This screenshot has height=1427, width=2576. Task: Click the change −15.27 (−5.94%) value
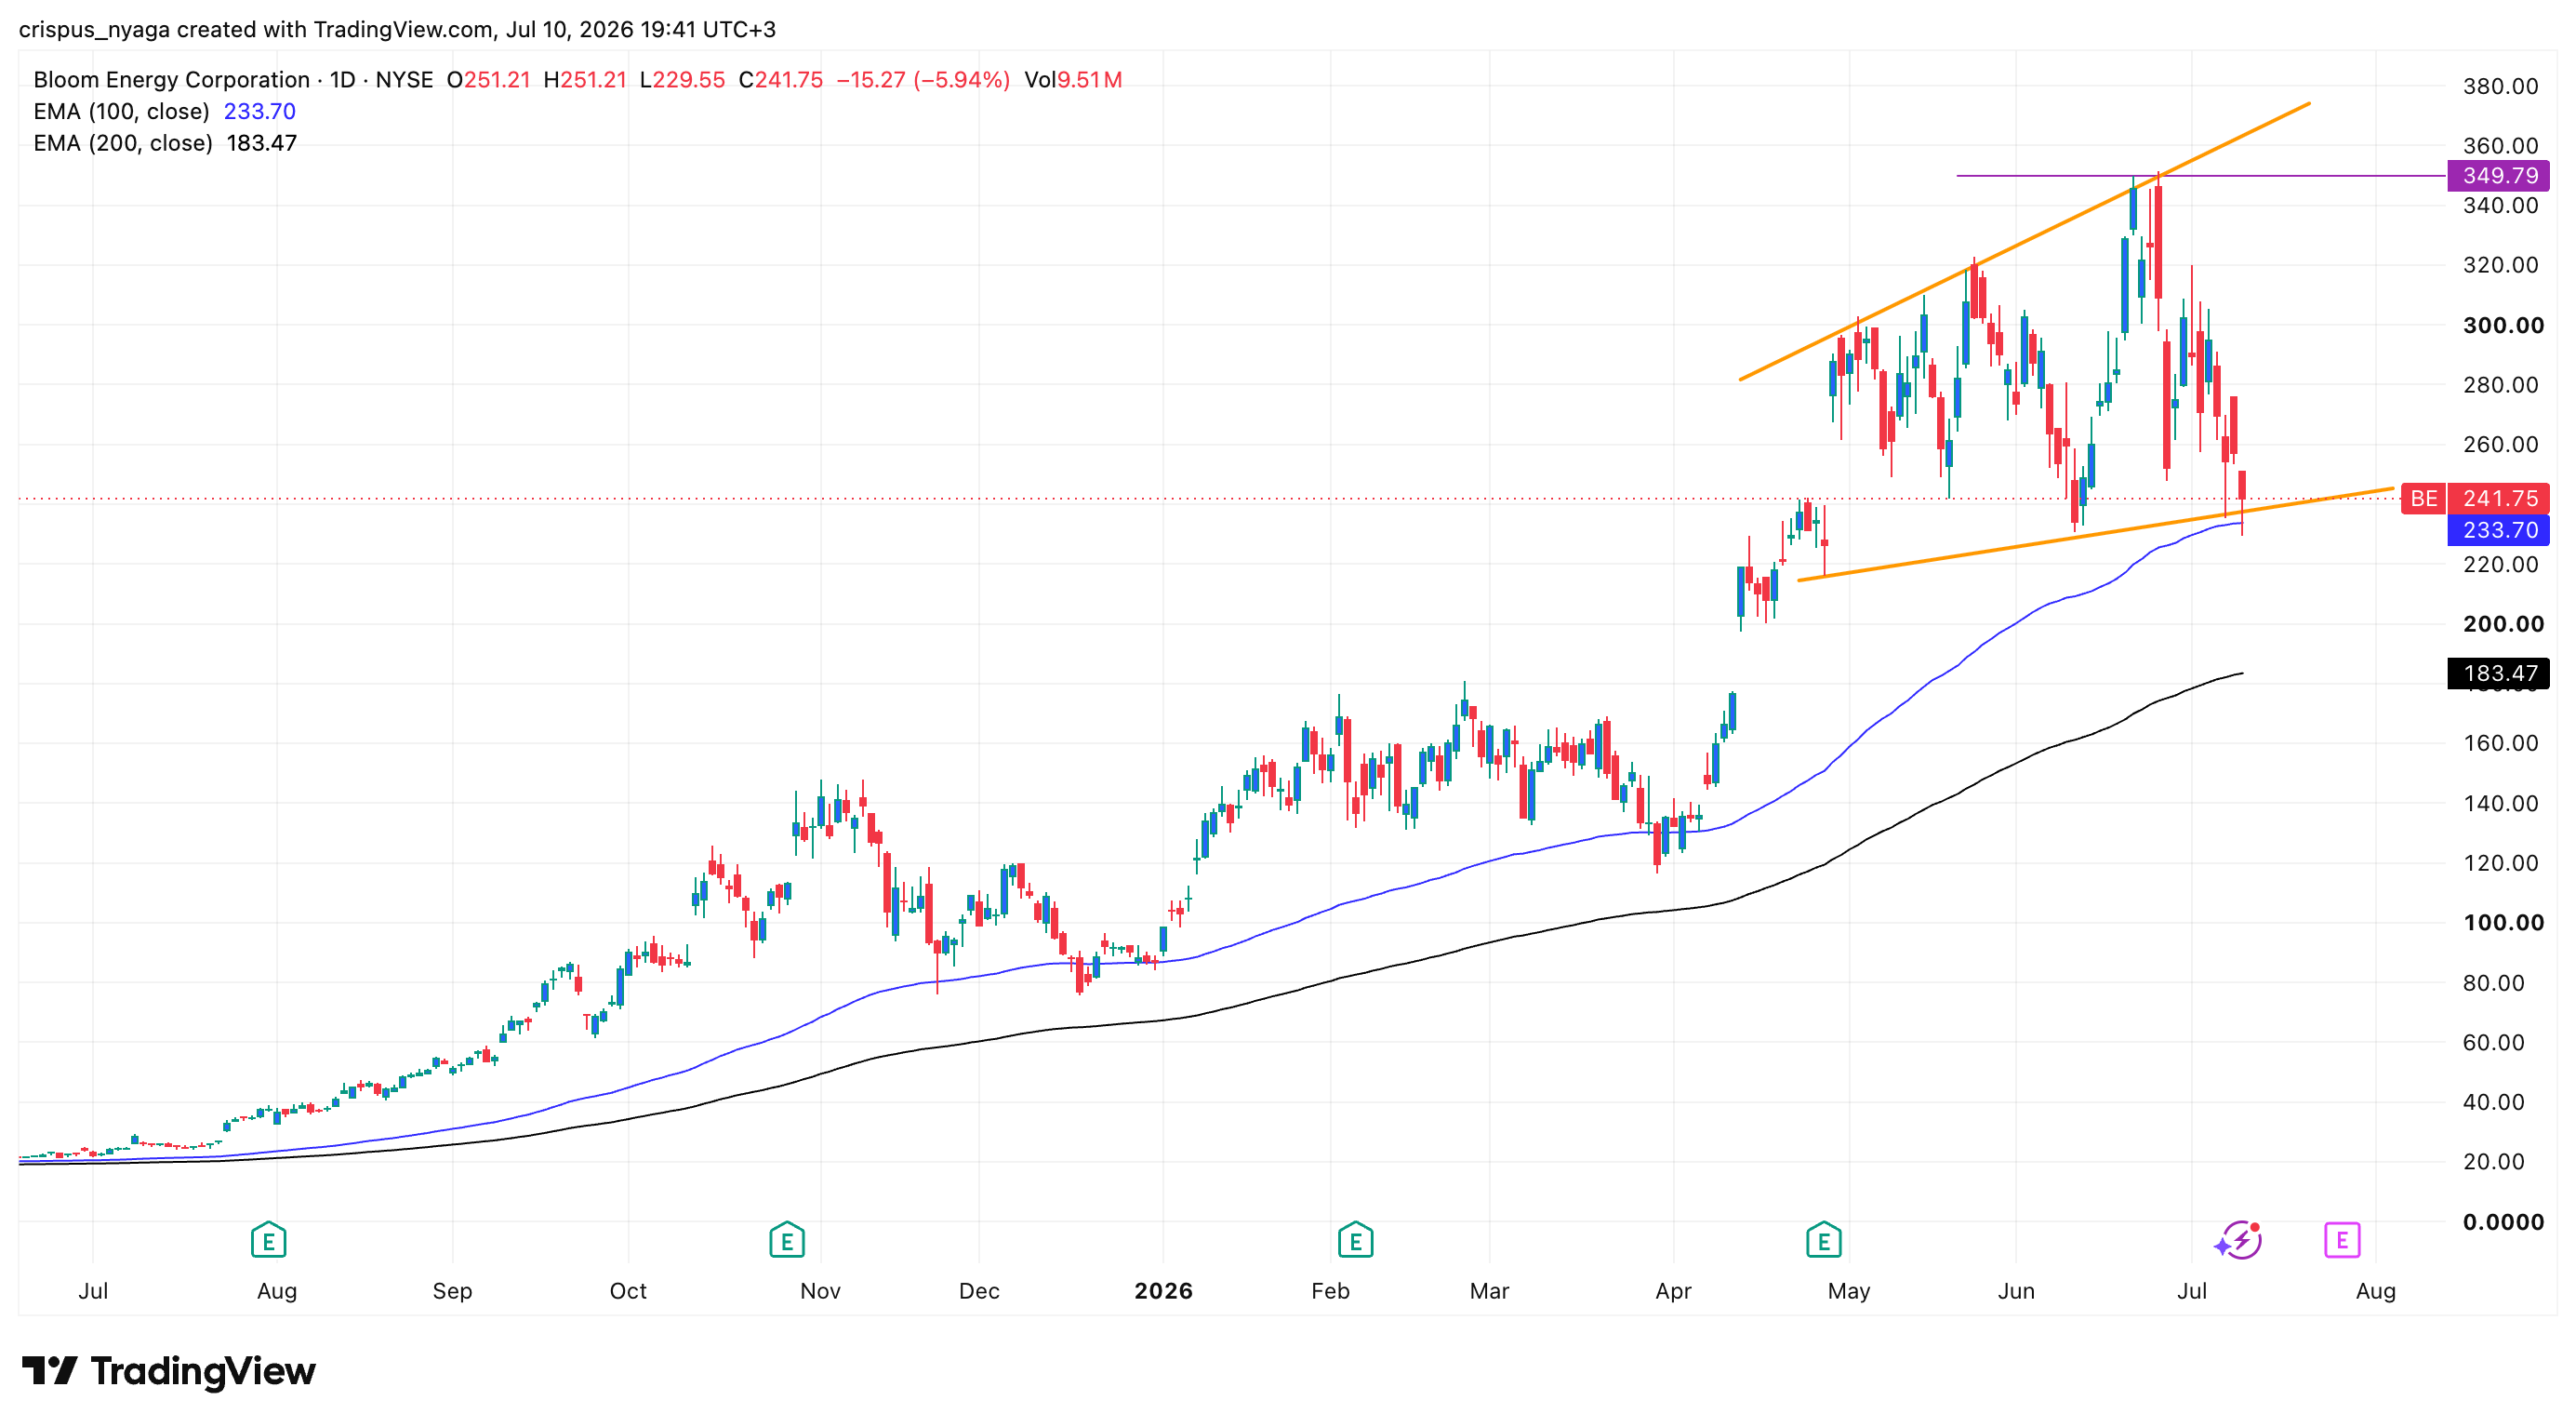[x=922, y=79]
